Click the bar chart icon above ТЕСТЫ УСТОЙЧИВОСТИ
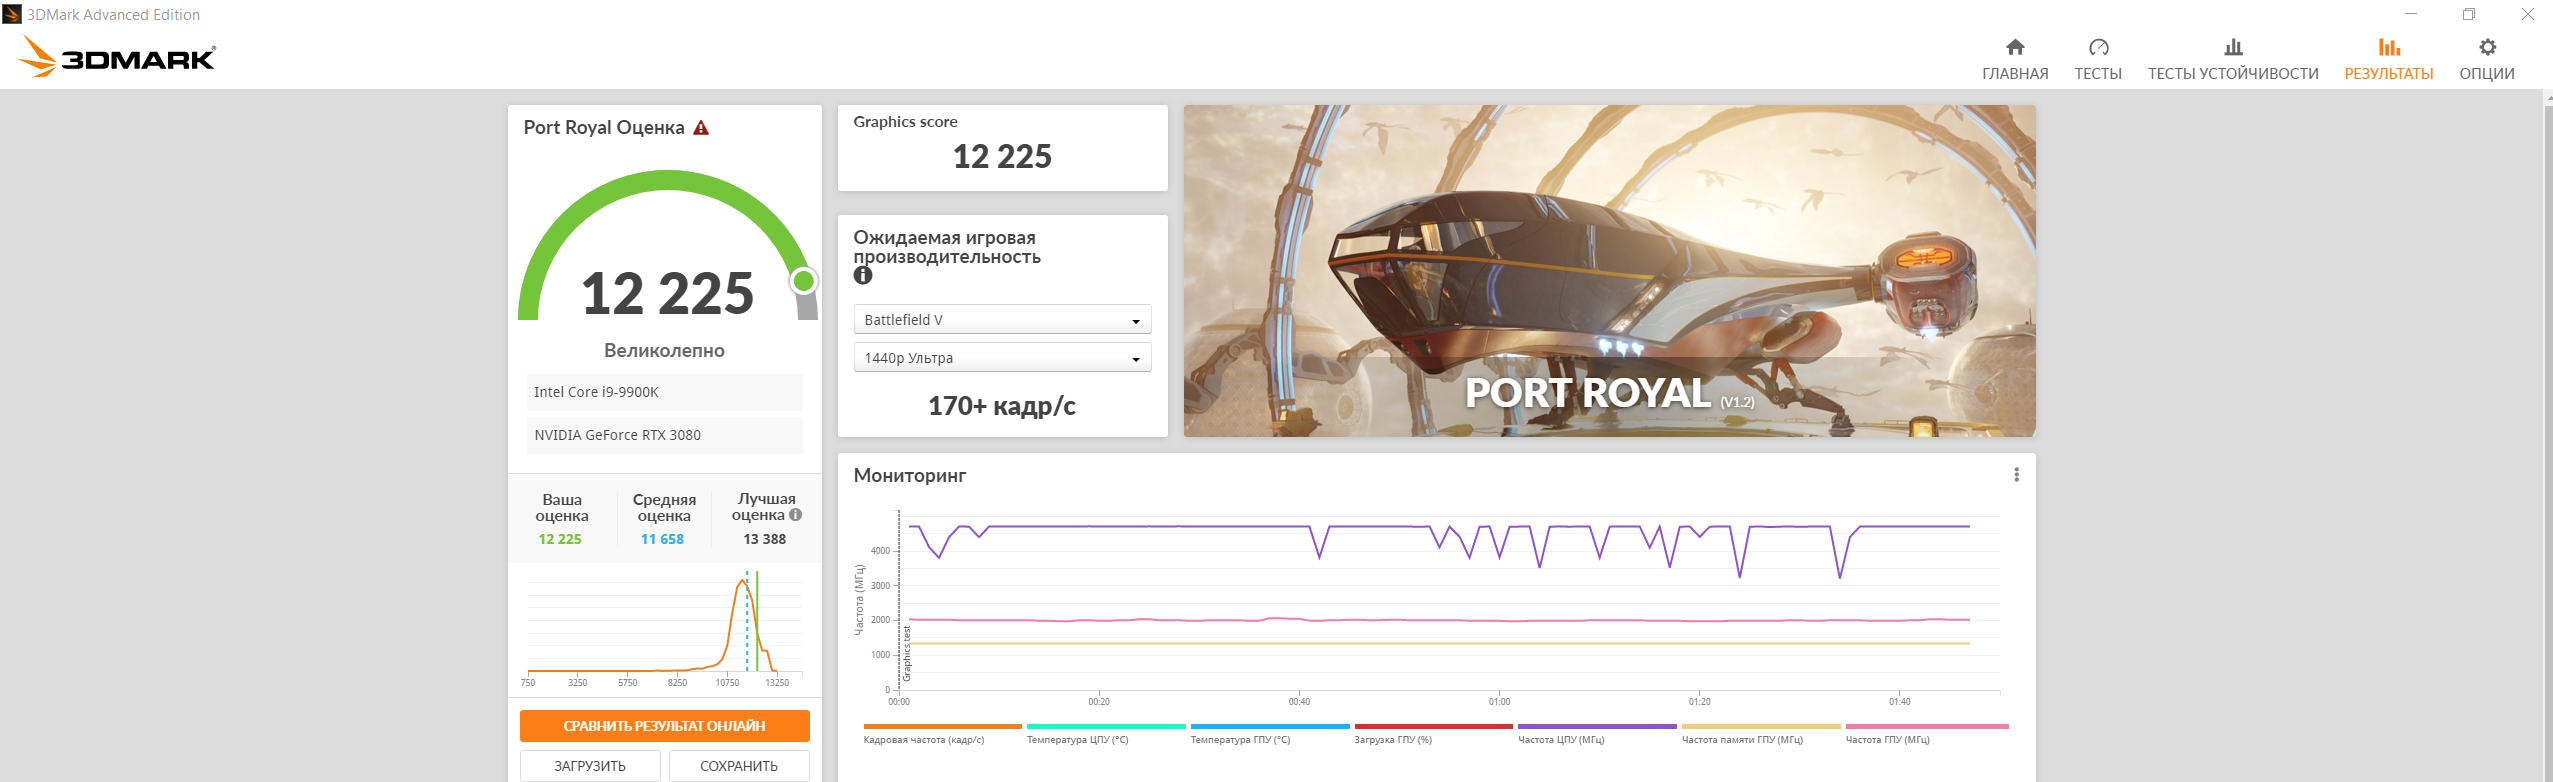Screen dimensions: 2553x782 (2233, 47)
